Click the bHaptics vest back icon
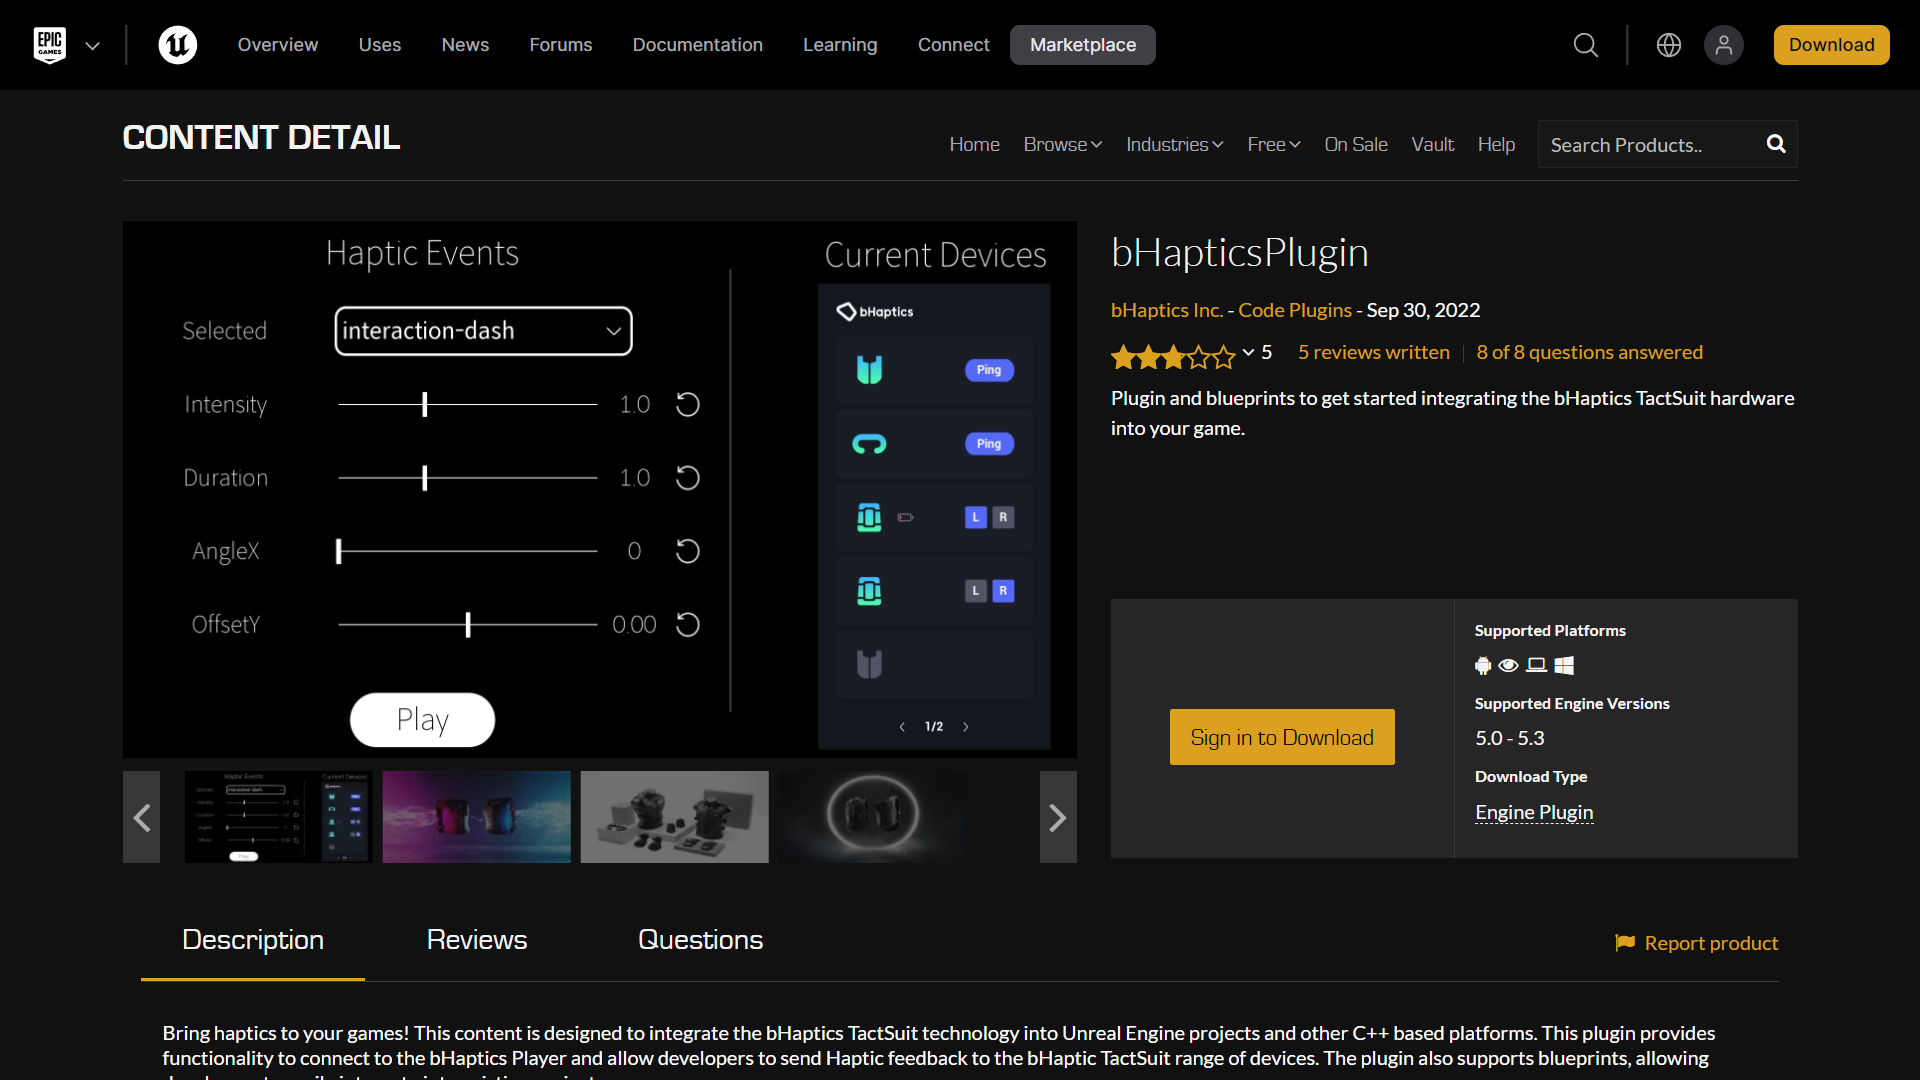This screenshot has width=1920, height=1080. click(x=868, y=663)
